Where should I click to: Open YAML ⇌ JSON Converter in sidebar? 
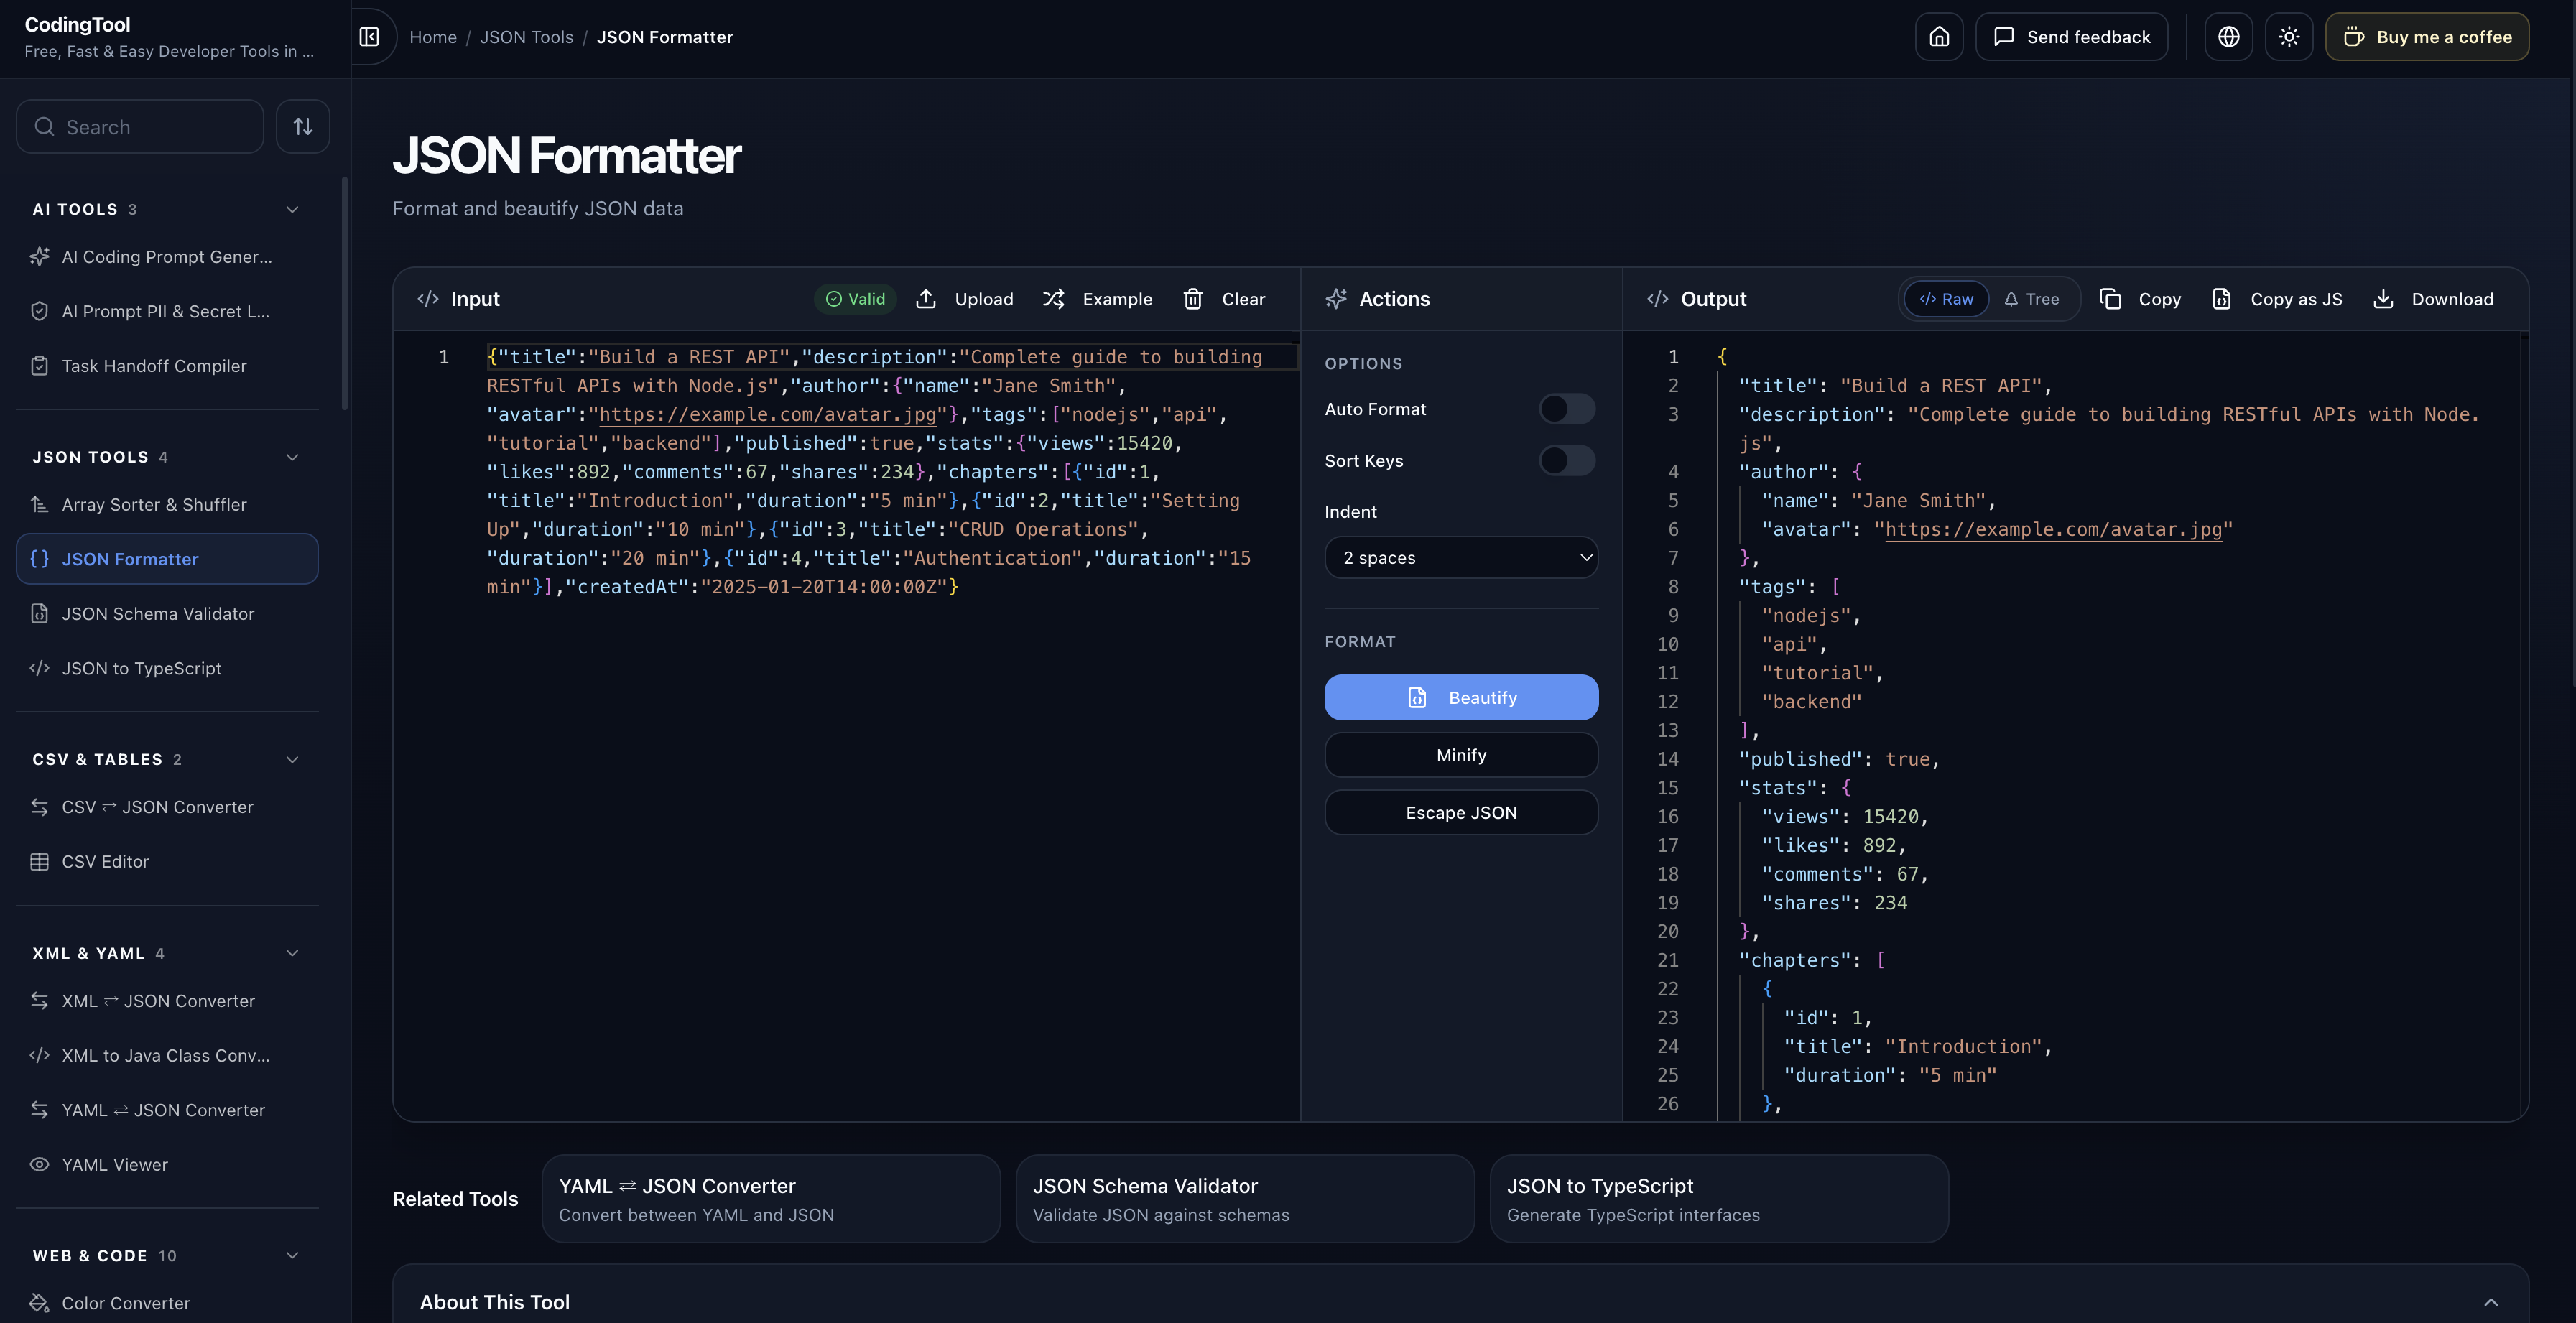coord(167,1110)
